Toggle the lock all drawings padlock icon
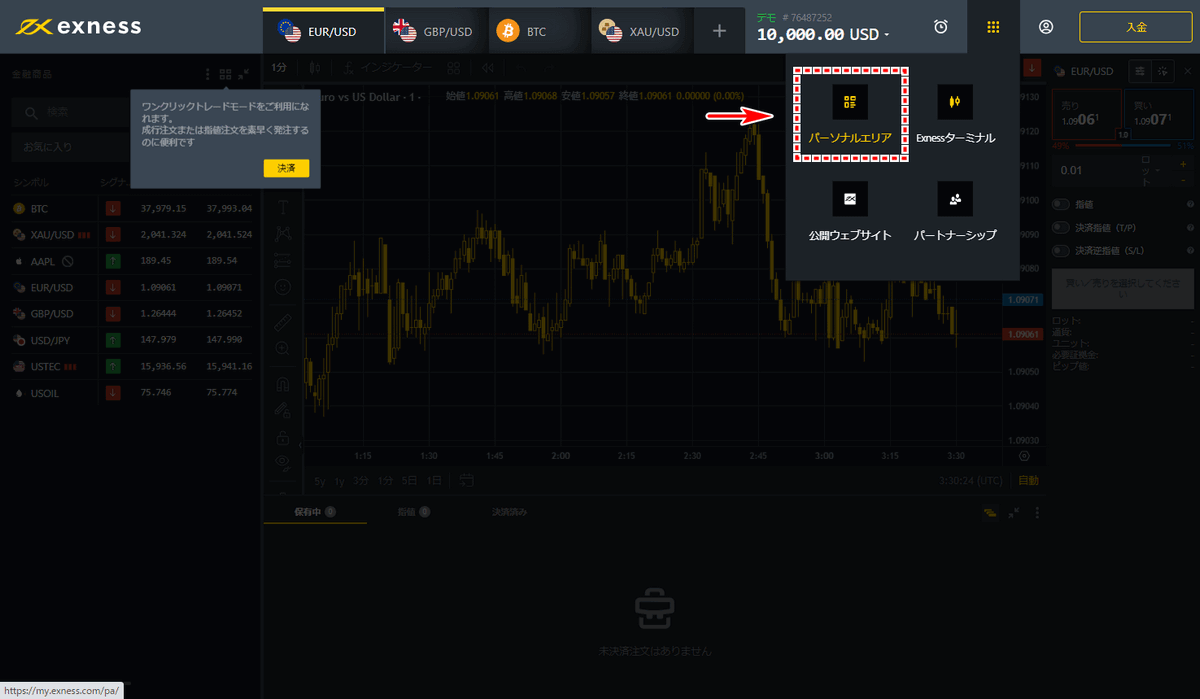Screen dimensions: 1200x699 [x=284, y=438]
